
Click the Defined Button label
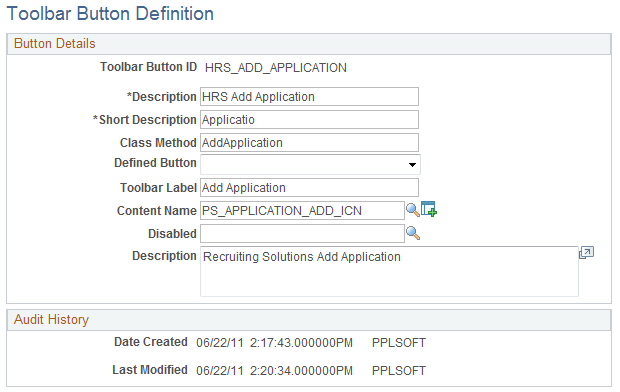pos(155,163)
